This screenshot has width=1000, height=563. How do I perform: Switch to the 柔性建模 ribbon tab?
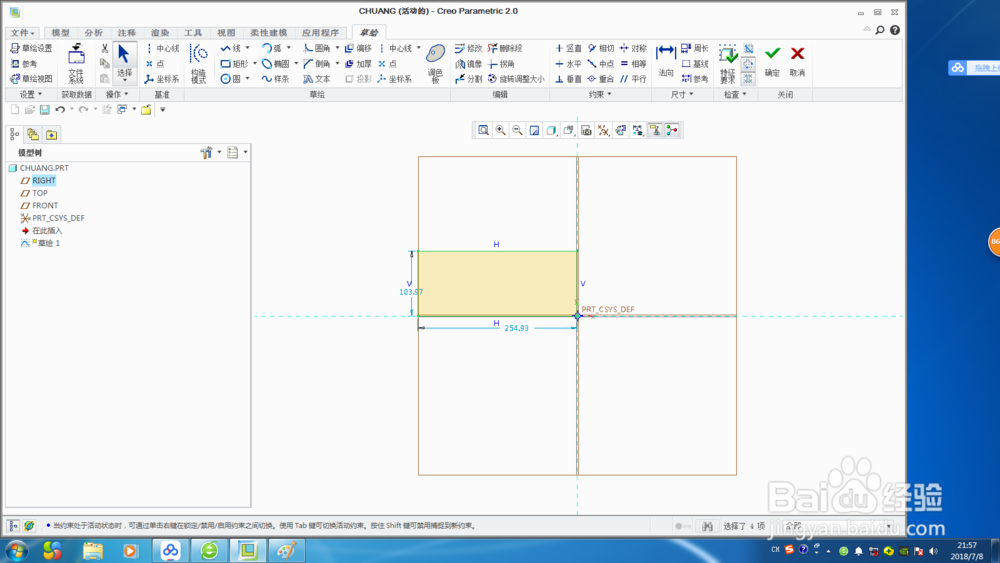point(268,33)
